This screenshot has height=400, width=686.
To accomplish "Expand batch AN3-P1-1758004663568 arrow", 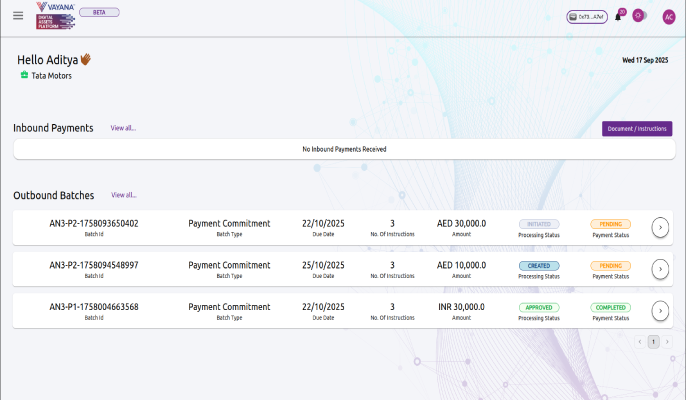I will point(659,311).
